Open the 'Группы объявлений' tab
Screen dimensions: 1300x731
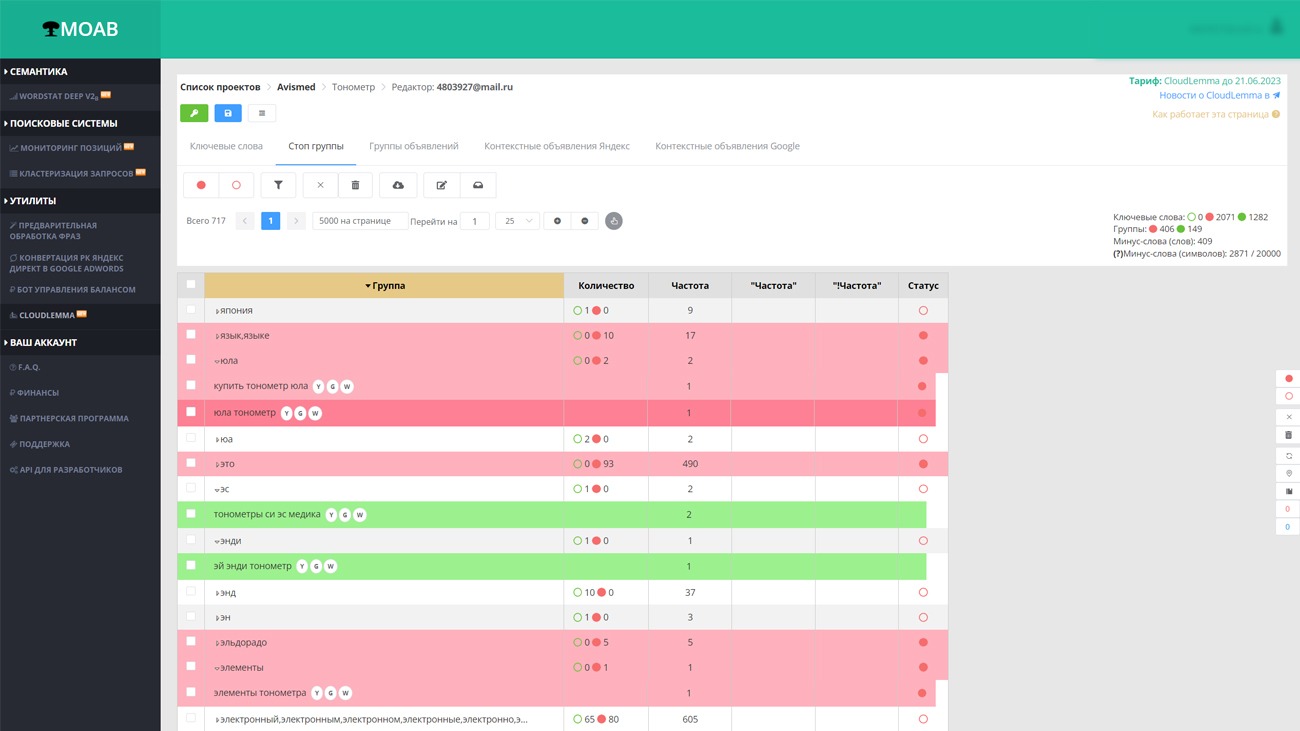[413, 146]
